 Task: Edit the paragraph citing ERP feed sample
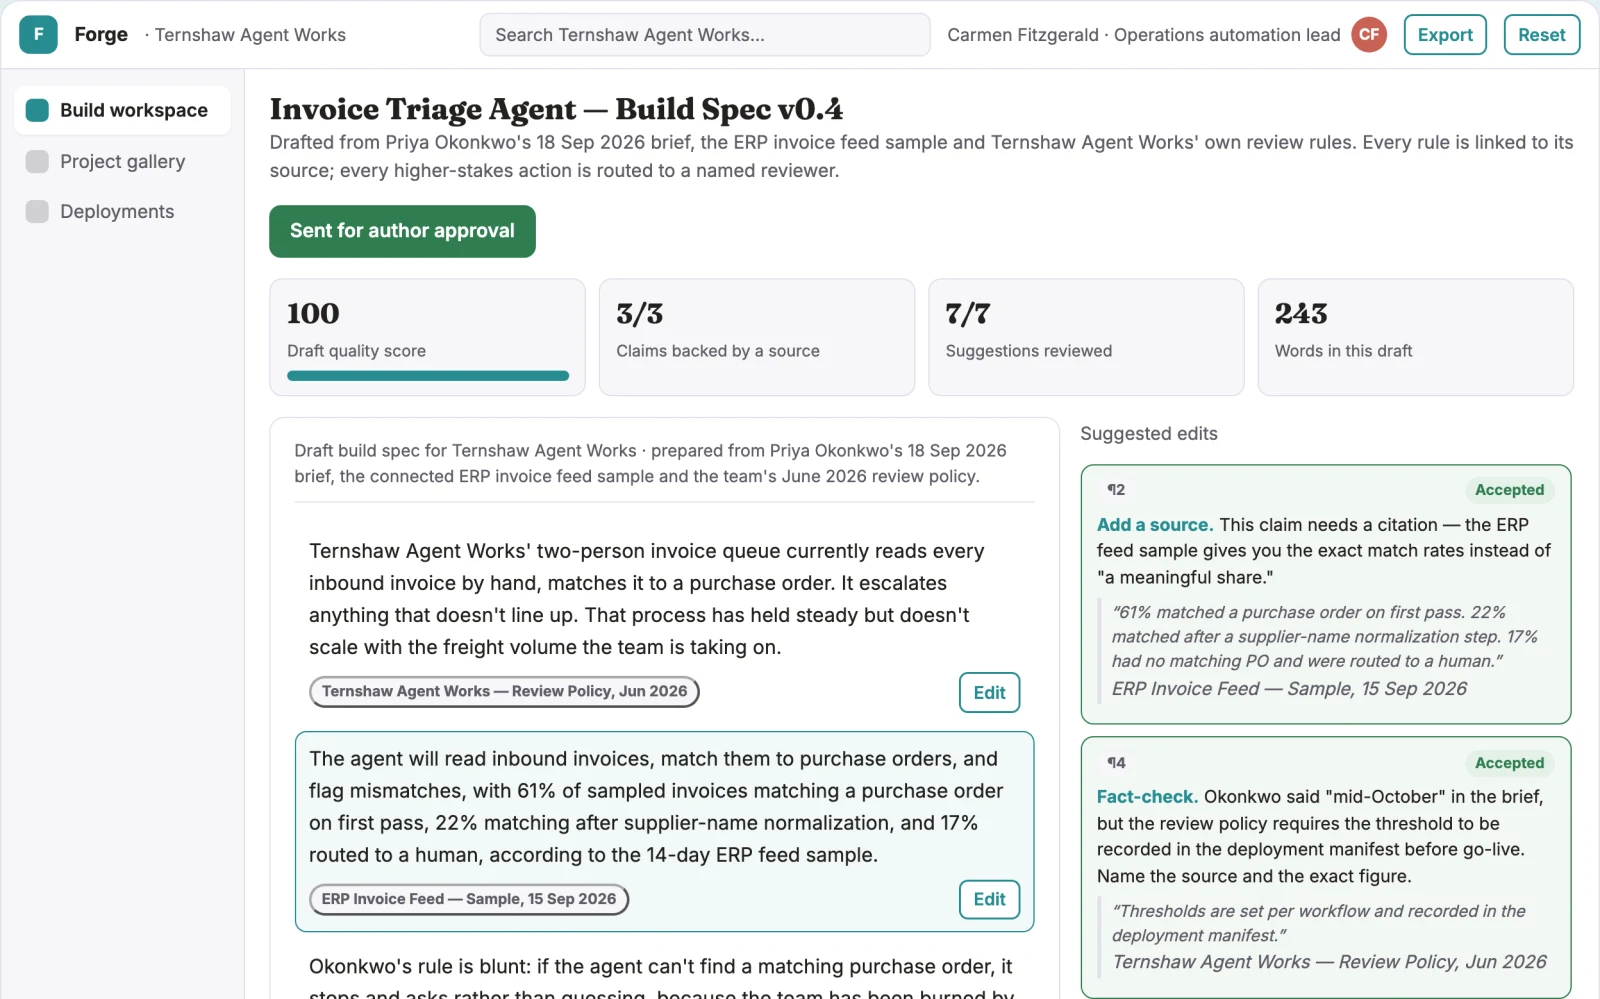(x=989, y=899)
